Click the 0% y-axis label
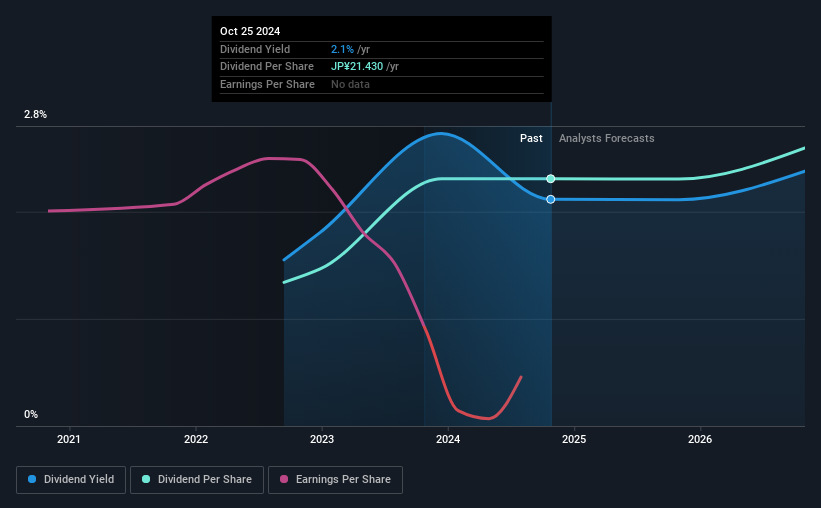Viewport: 821px width, 508px height. click(31, 415)
